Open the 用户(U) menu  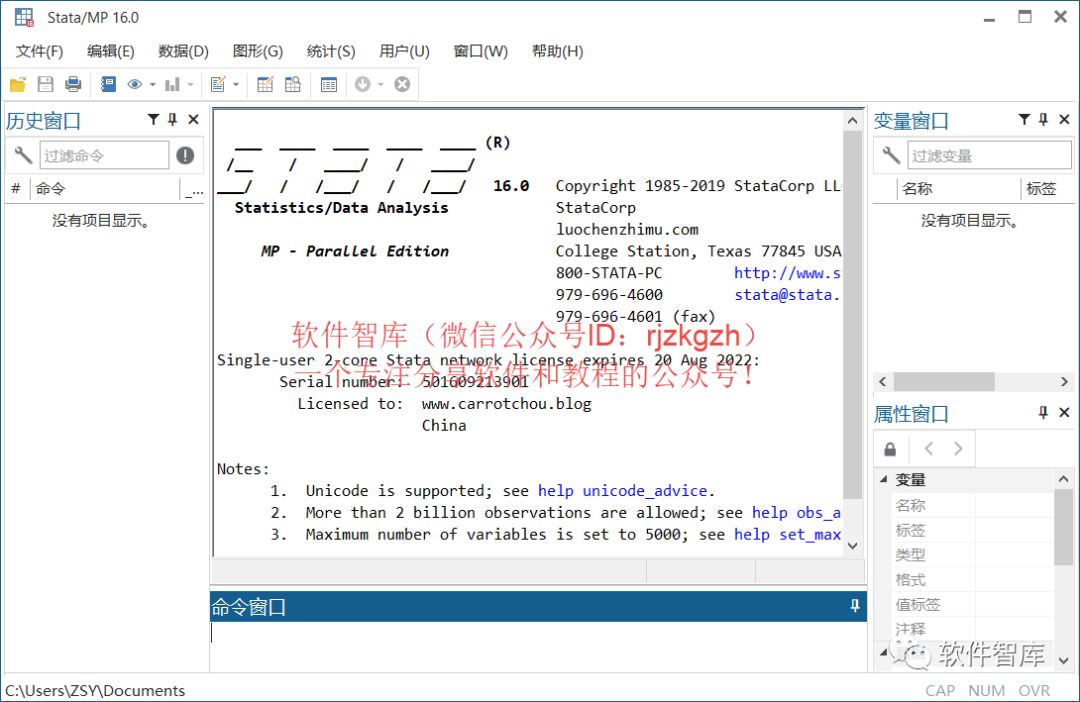click(404, 52)
